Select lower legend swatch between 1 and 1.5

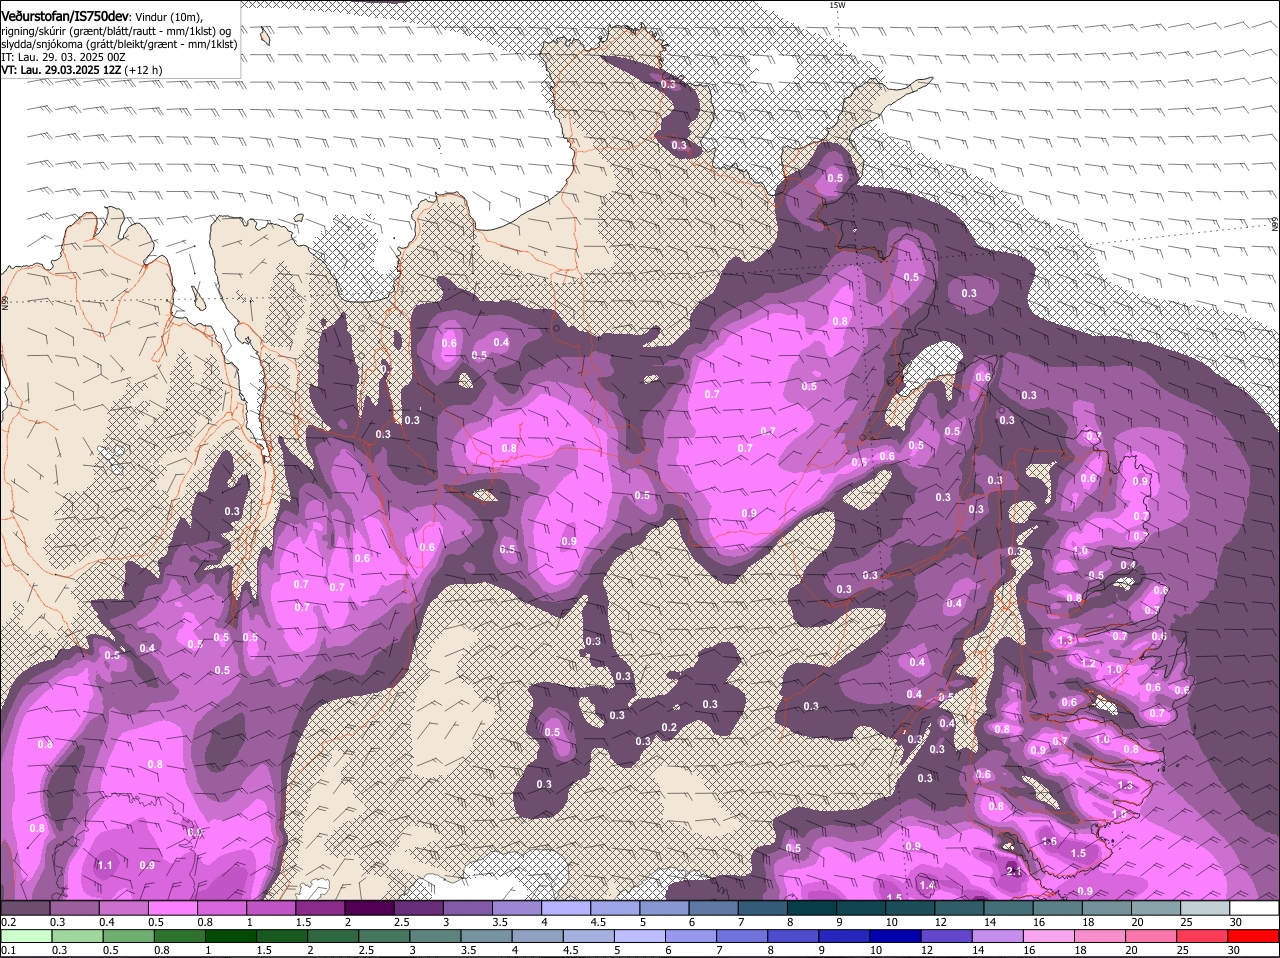pos(230,935)
